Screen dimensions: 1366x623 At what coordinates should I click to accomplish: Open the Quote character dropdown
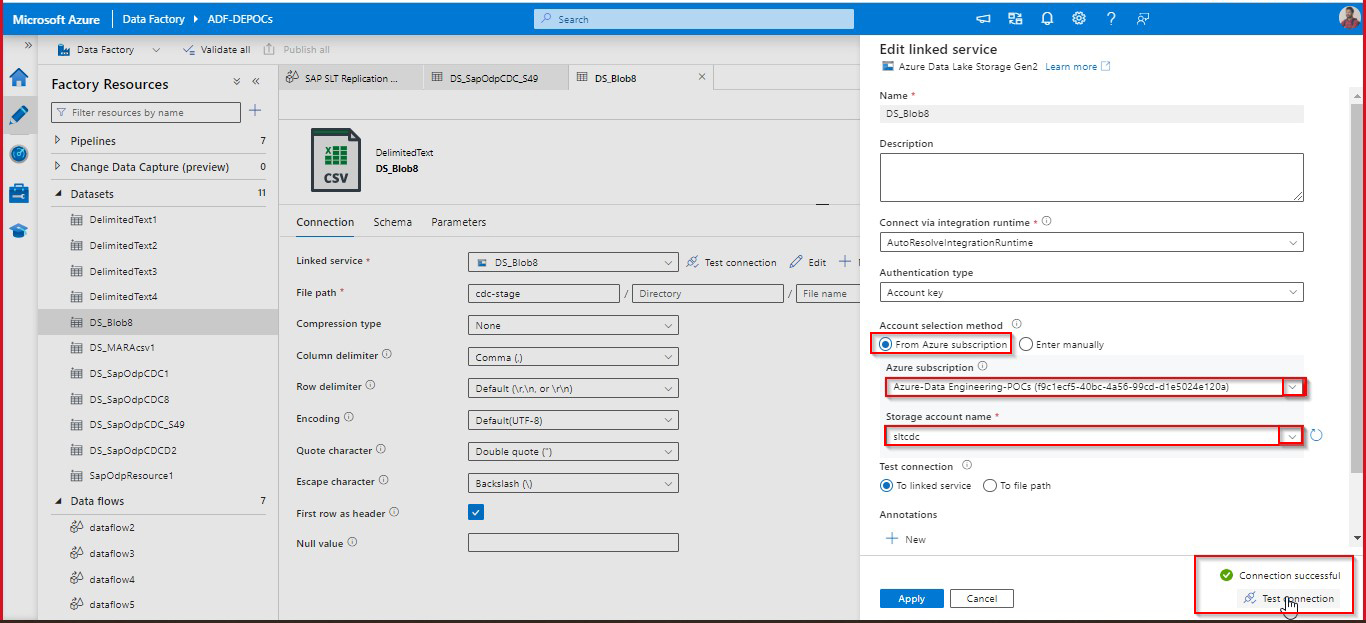pos(573,451)
